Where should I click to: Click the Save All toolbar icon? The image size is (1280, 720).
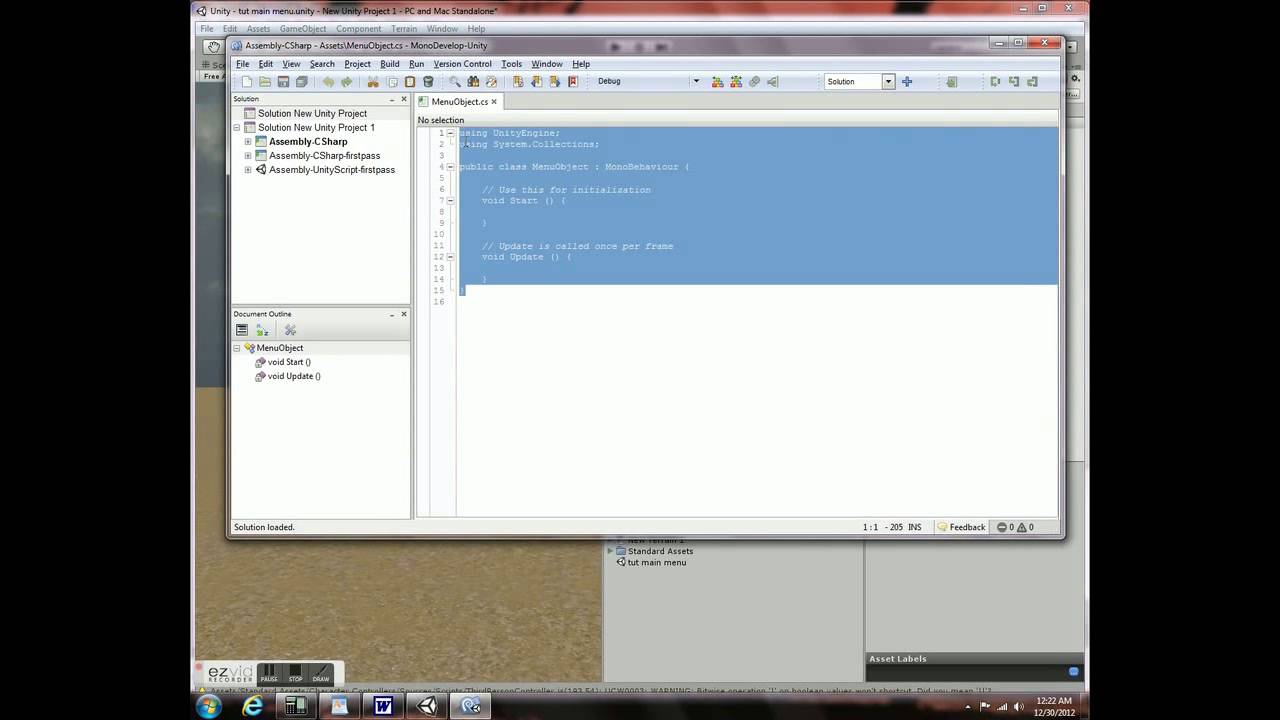(302, 82)
